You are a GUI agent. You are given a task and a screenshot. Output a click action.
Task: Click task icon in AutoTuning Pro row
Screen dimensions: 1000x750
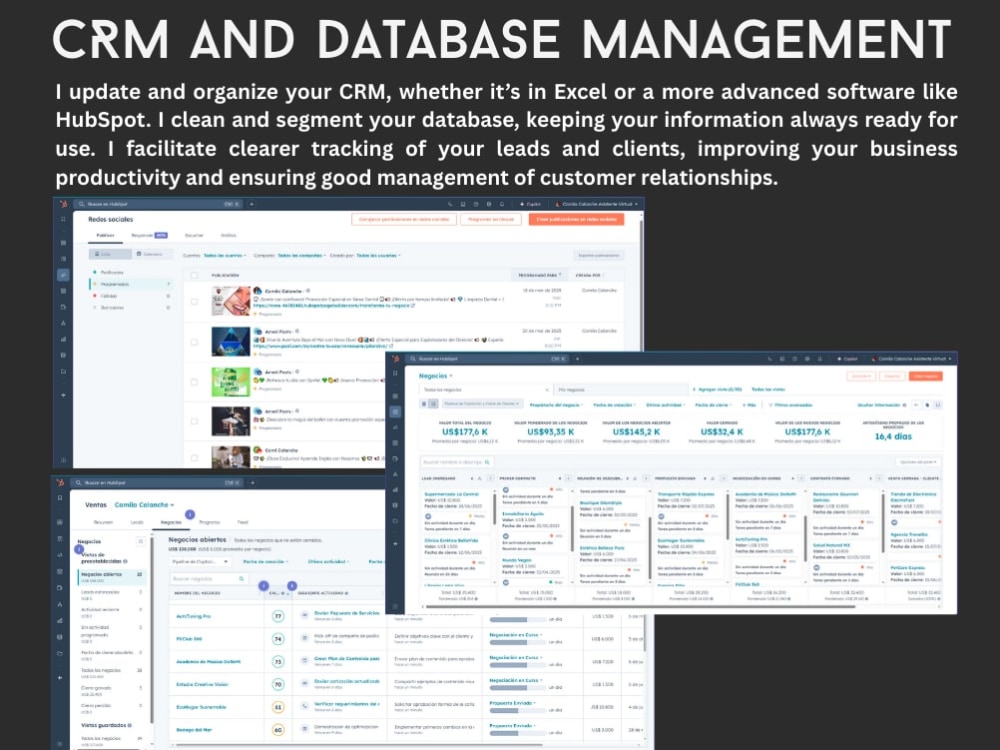(305, 615)
